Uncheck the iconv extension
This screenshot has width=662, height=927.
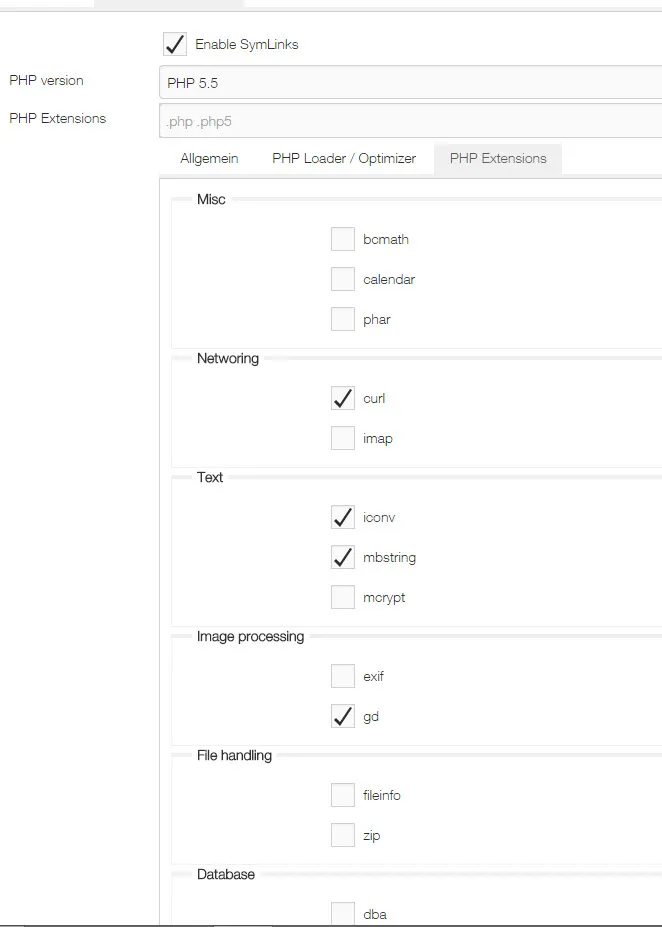343,517
